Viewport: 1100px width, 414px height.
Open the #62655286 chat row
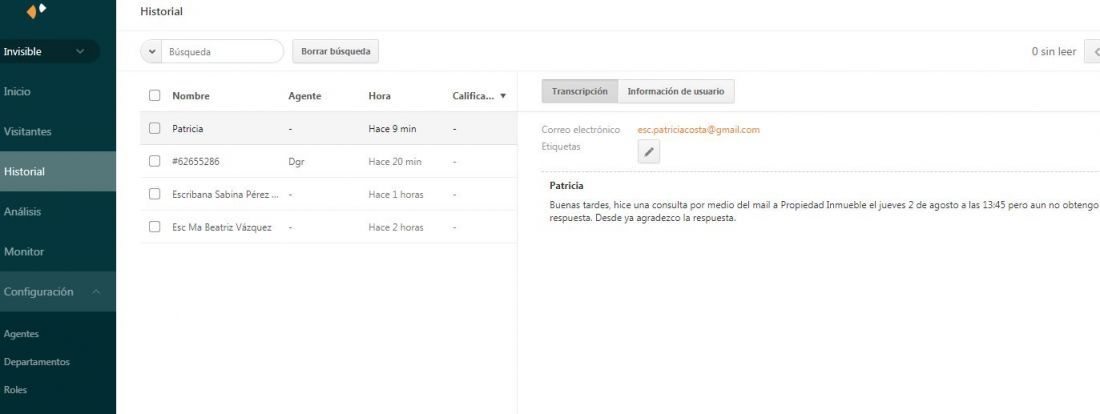tap(329, 161)
